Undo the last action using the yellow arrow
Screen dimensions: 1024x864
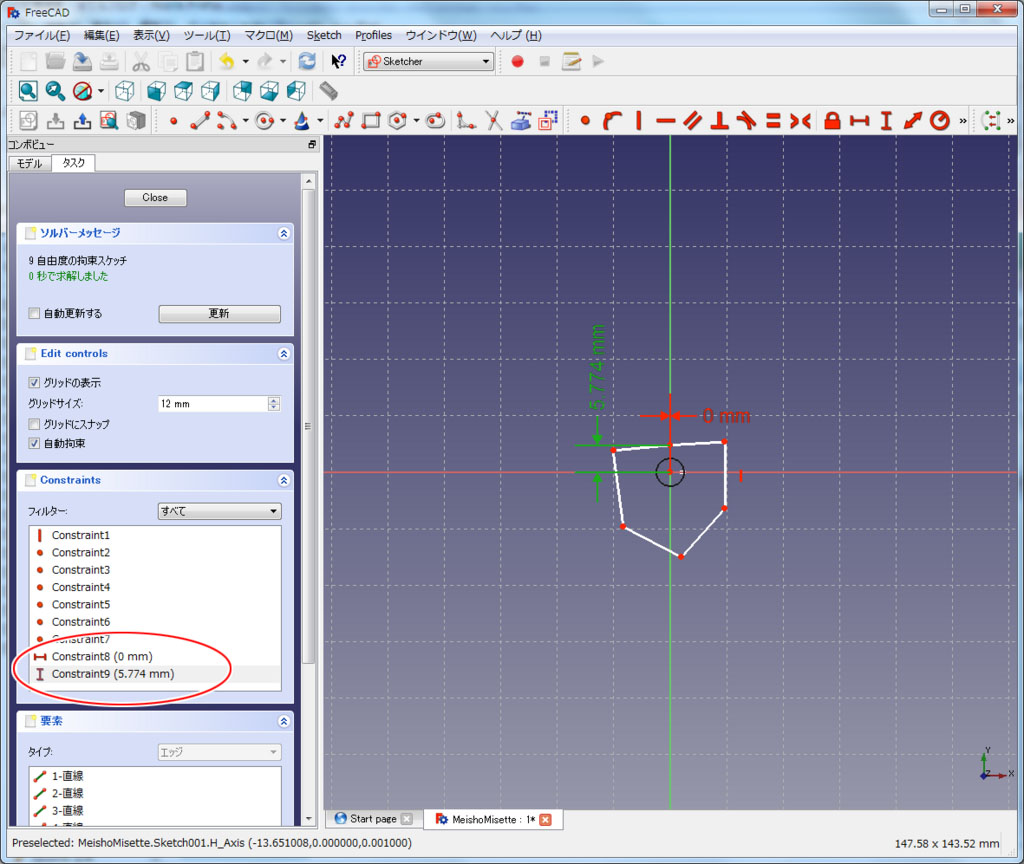[x=227, y=62]
